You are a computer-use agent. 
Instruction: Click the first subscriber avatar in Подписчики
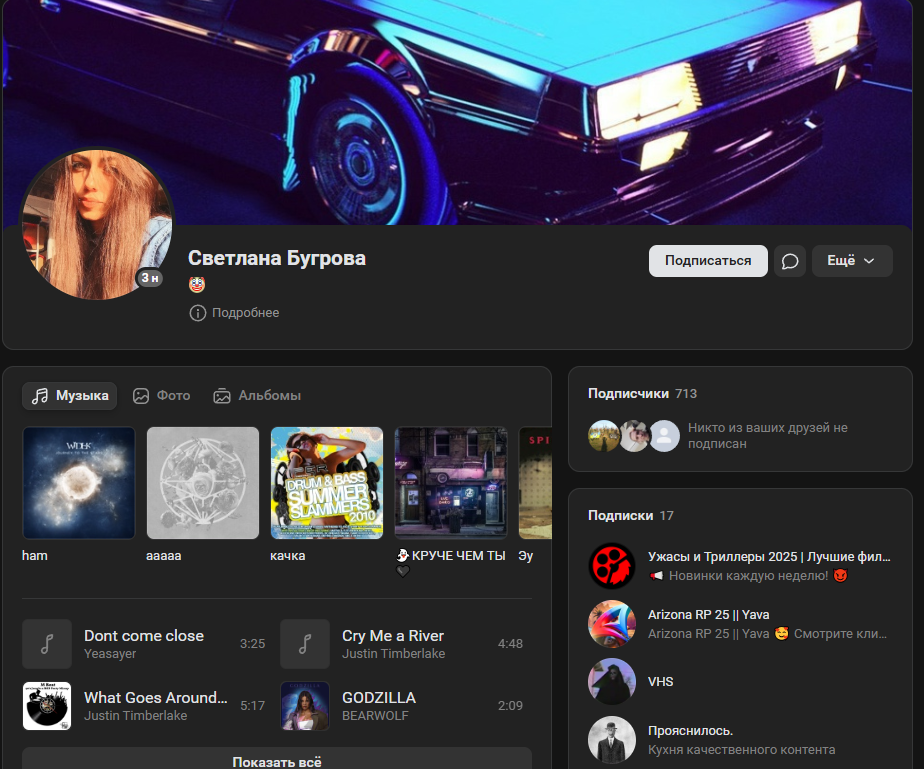point(603,436)
